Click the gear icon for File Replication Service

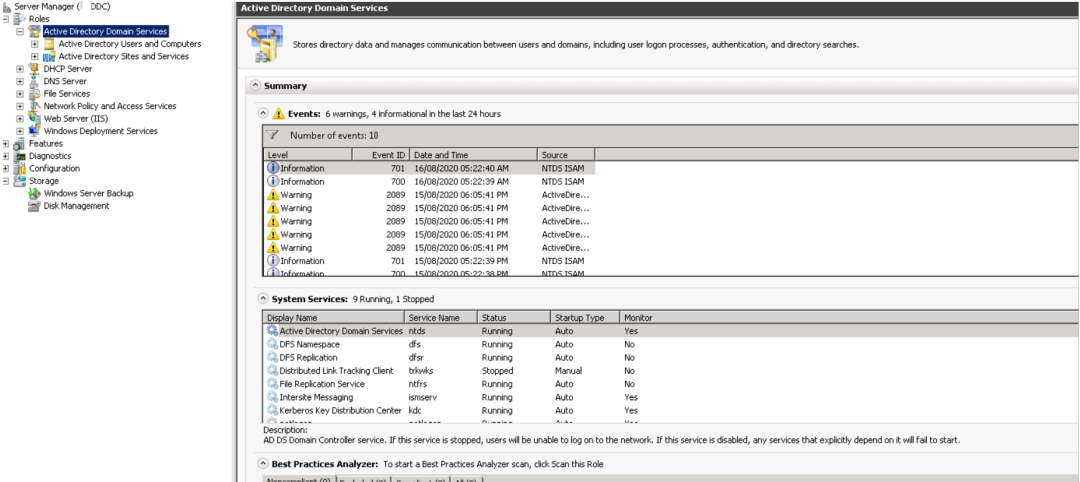point(273,384)
